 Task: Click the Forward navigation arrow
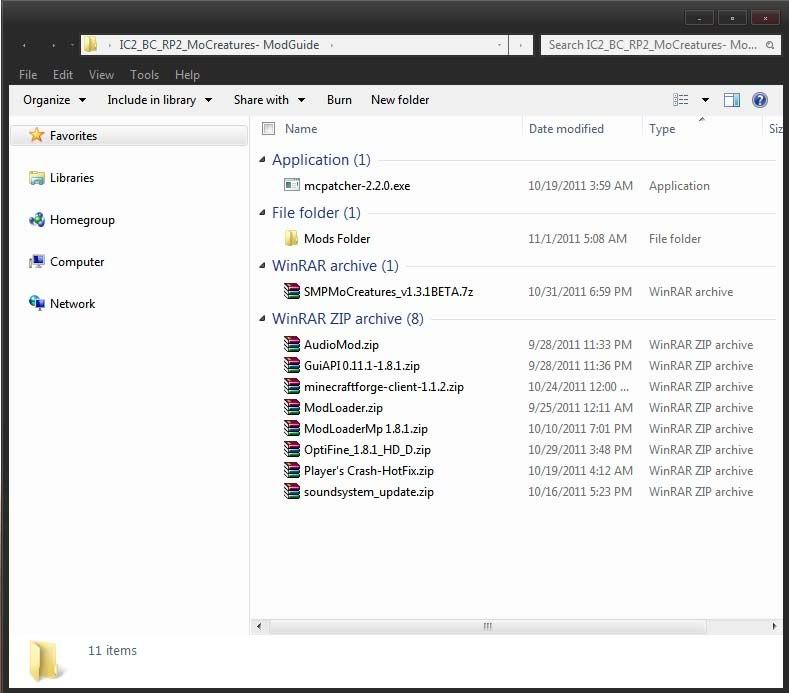(x=53, y=45)
